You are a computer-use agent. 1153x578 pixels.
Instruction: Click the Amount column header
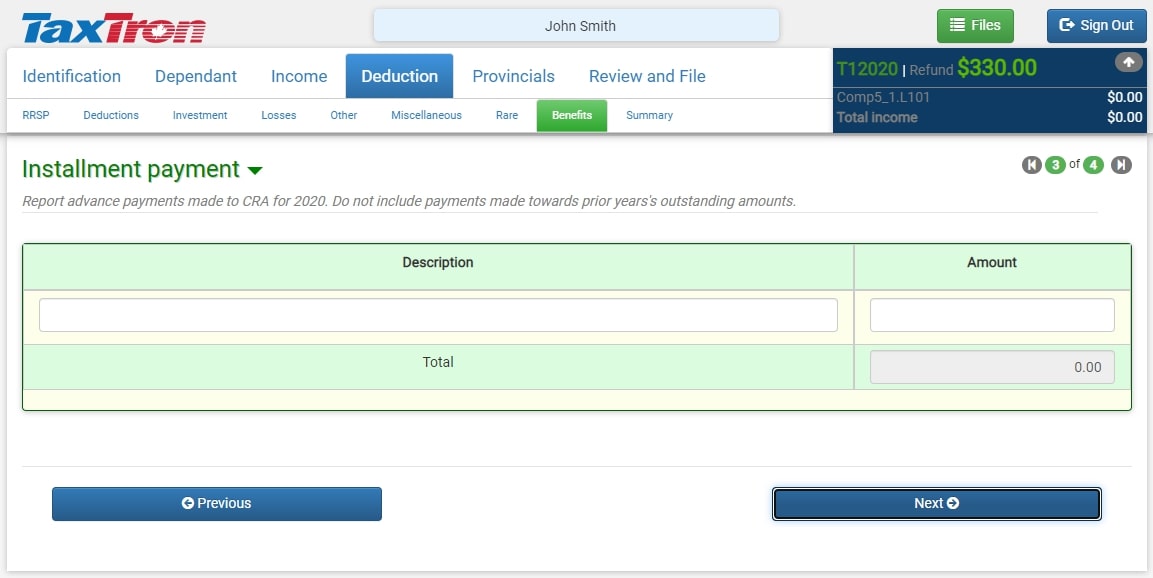(992, 263)
